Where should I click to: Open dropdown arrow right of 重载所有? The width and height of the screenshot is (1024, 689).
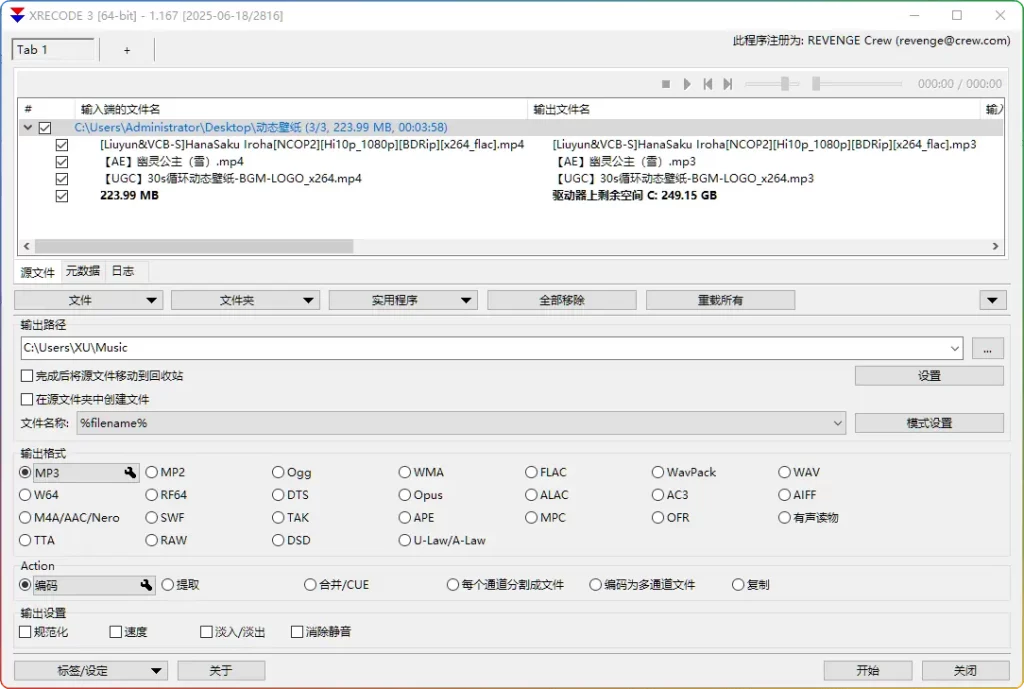click(992, 300)
